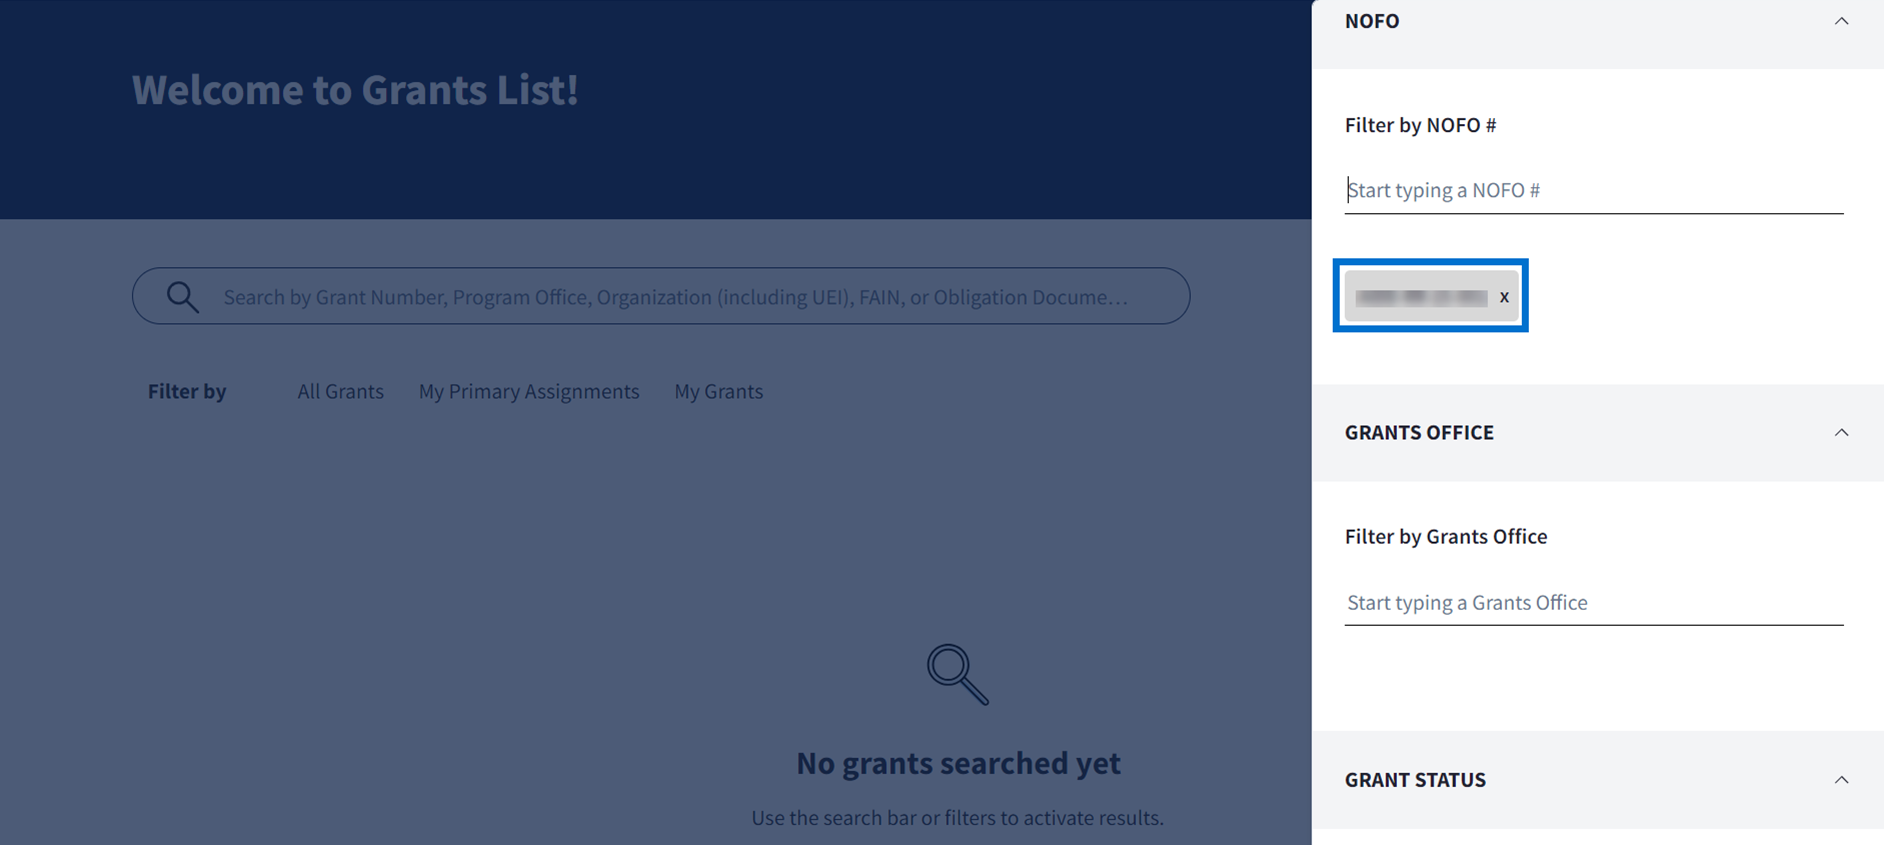Focus the grant search bar input
This screenshot has width=1884, height=845.
click(x=675, y=297)
